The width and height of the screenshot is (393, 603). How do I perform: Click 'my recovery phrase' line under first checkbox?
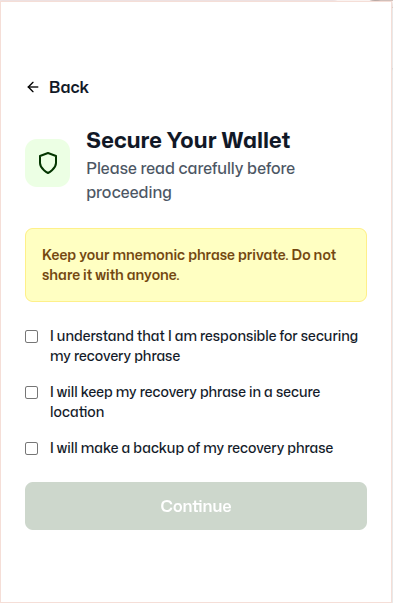115,356
